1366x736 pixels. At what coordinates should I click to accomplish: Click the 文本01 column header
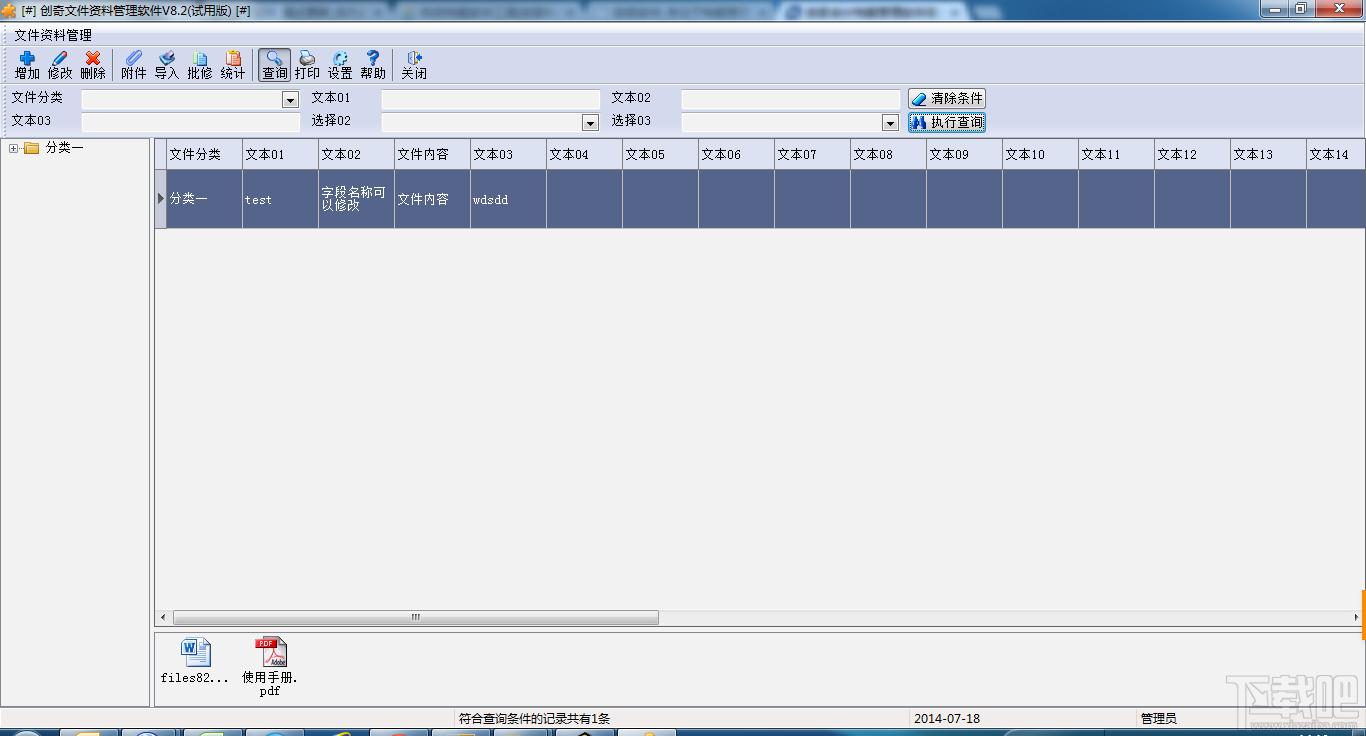pyautogui.click(x=280, y=154)
